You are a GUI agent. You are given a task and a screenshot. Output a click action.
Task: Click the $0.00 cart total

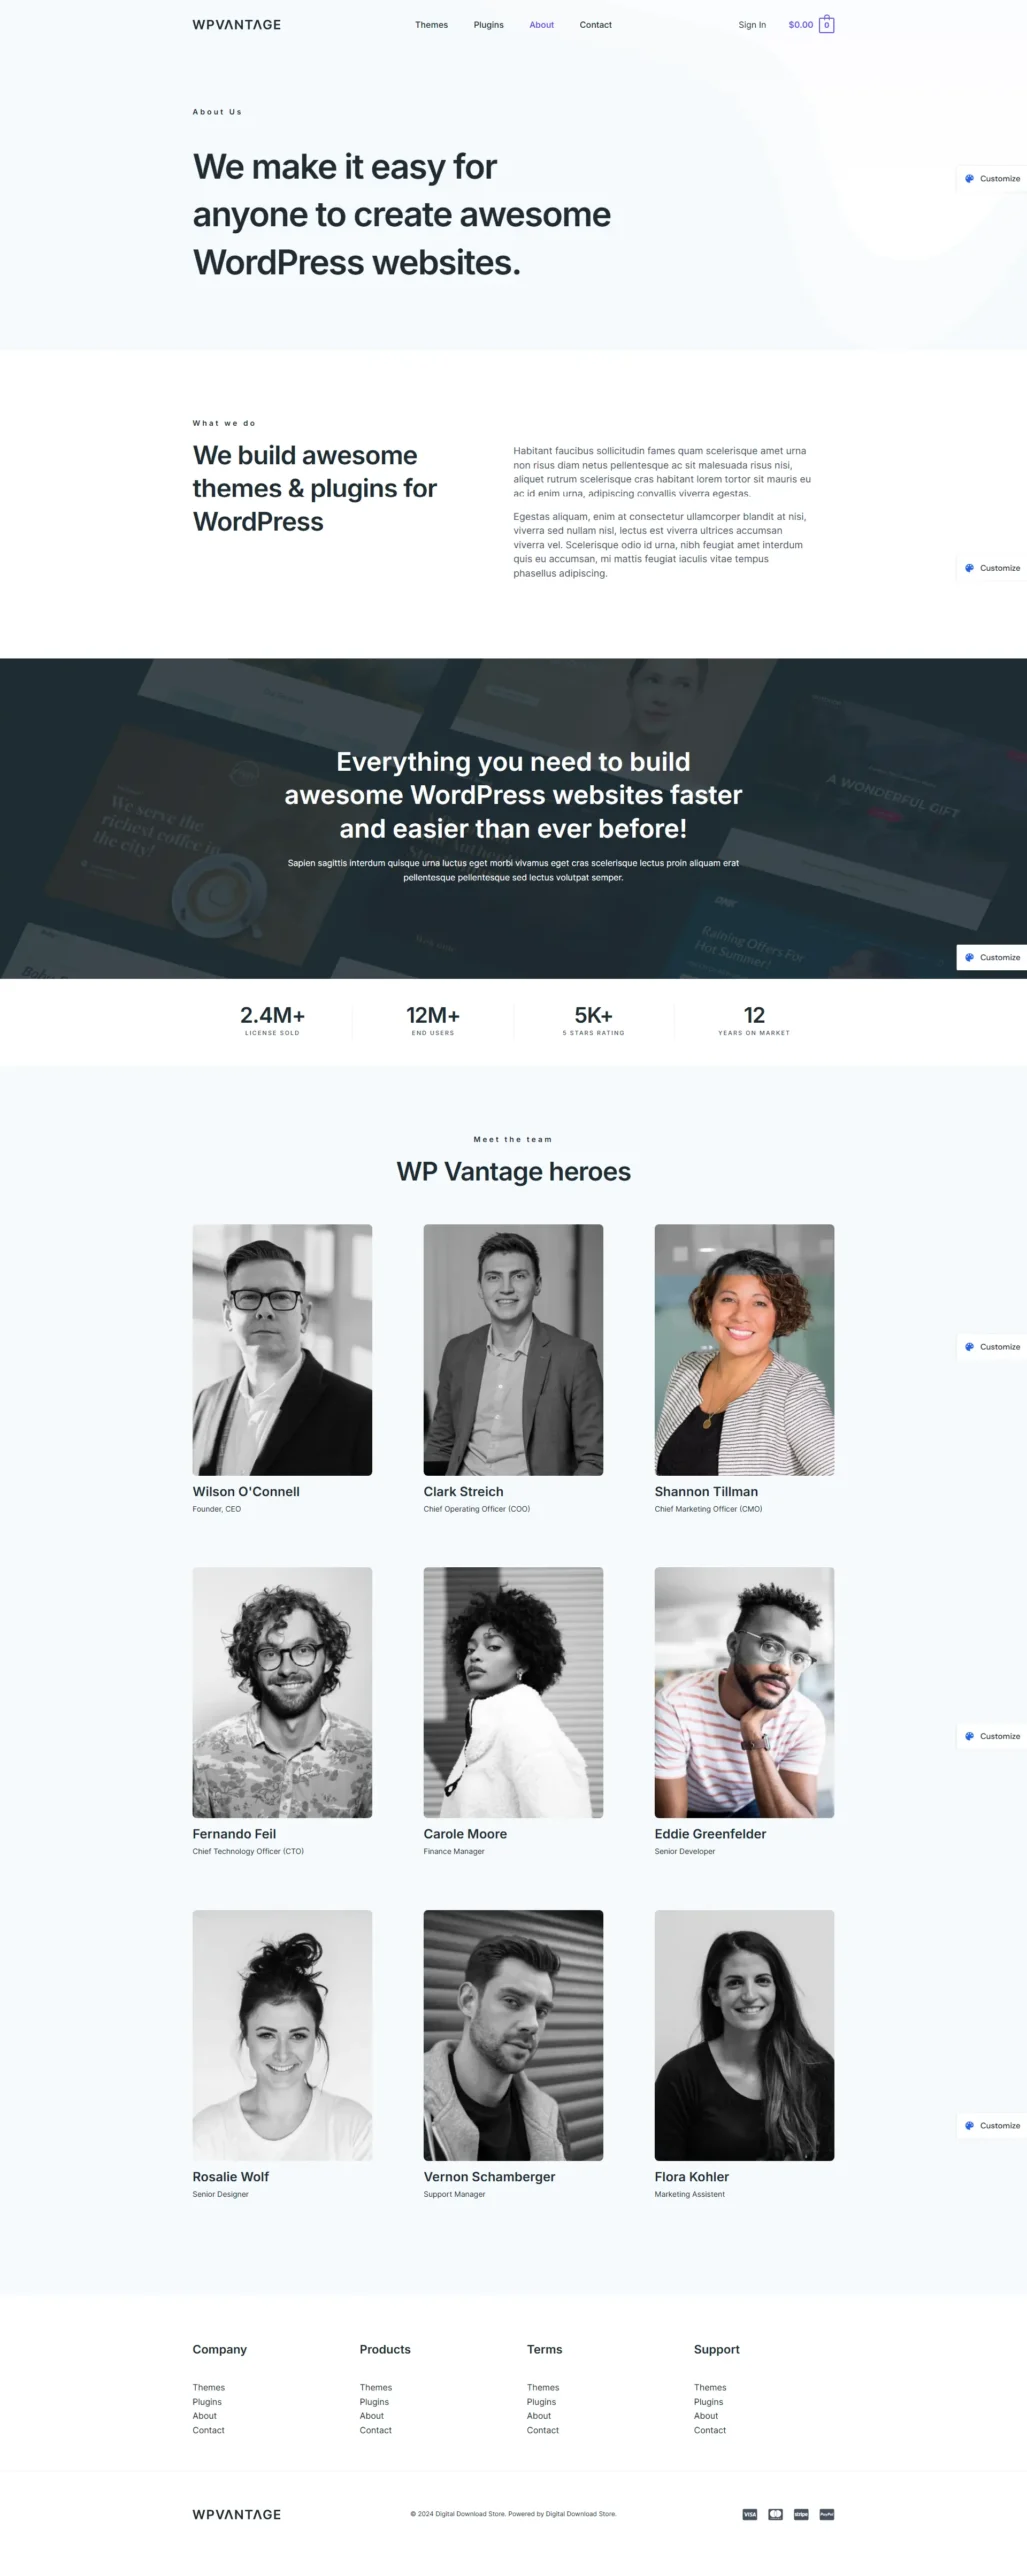800,25
